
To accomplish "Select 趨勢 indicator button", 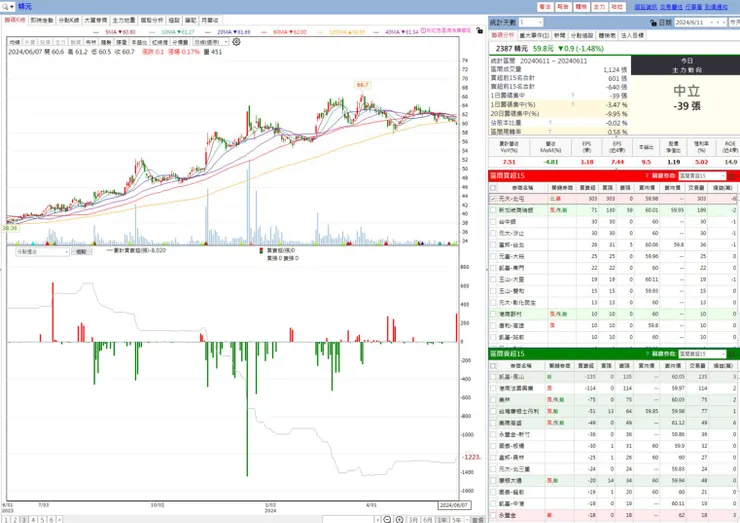I will pos(106,42).
